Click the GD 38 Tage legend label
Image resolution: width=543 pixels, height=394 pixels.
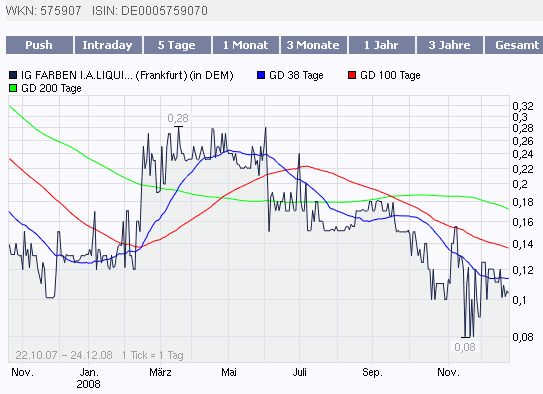[x=296, y=75]
